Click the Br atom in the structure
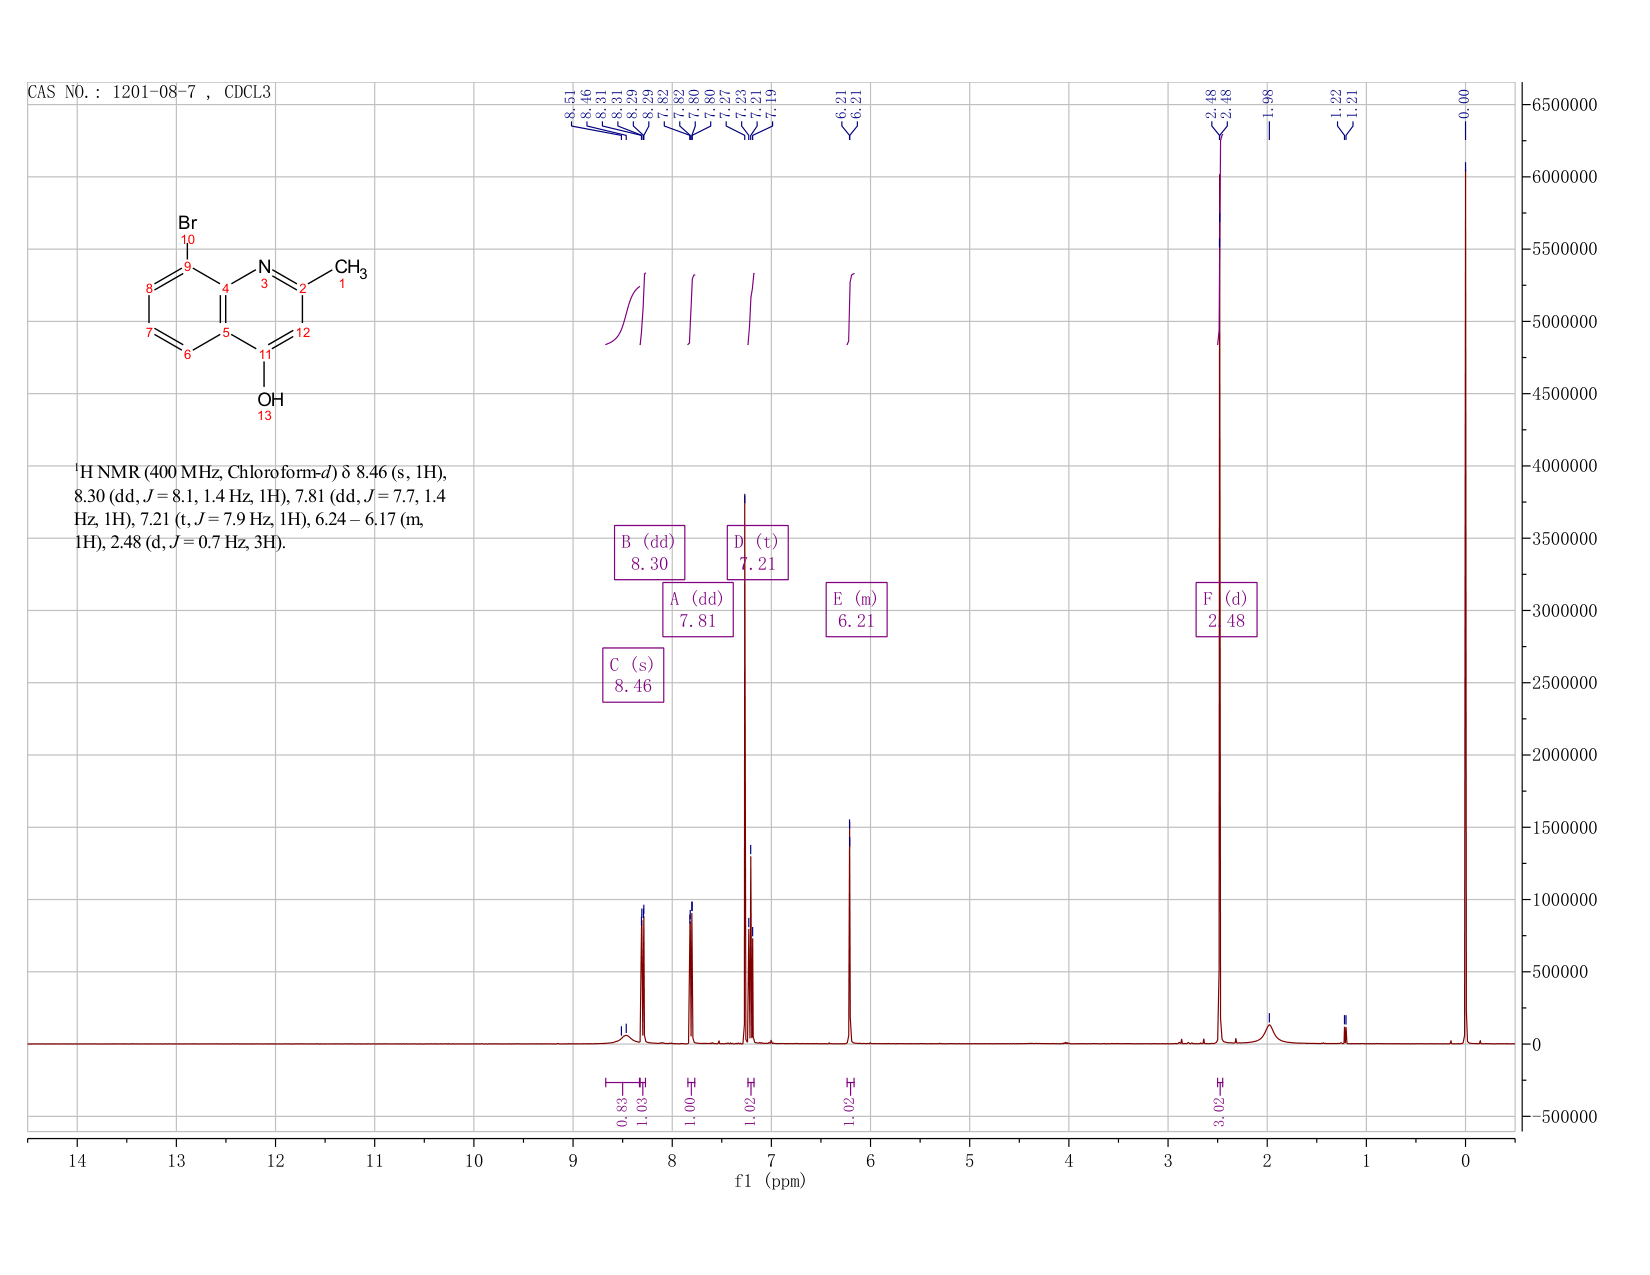The height and width of the screenshot is (1275, 1650). click(187, 223)
